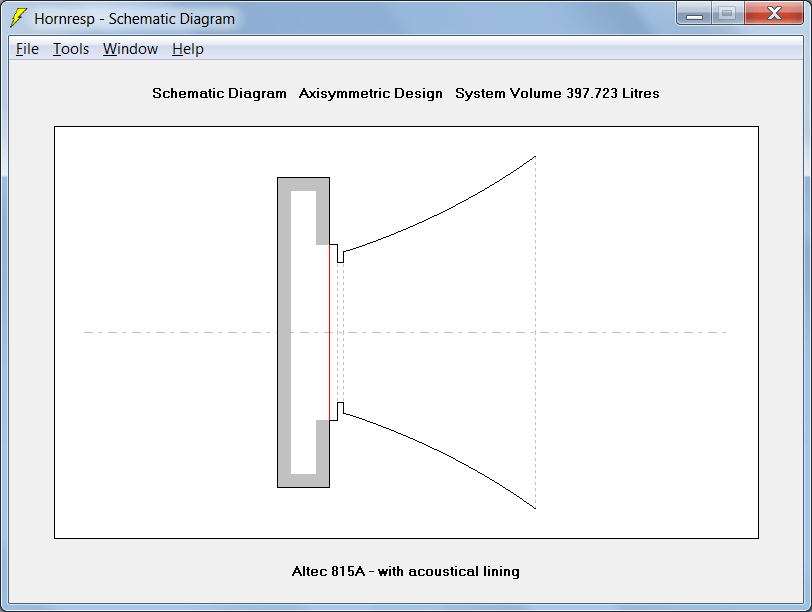Open the Tools menu
812x612 pixels.
(71, 49)
